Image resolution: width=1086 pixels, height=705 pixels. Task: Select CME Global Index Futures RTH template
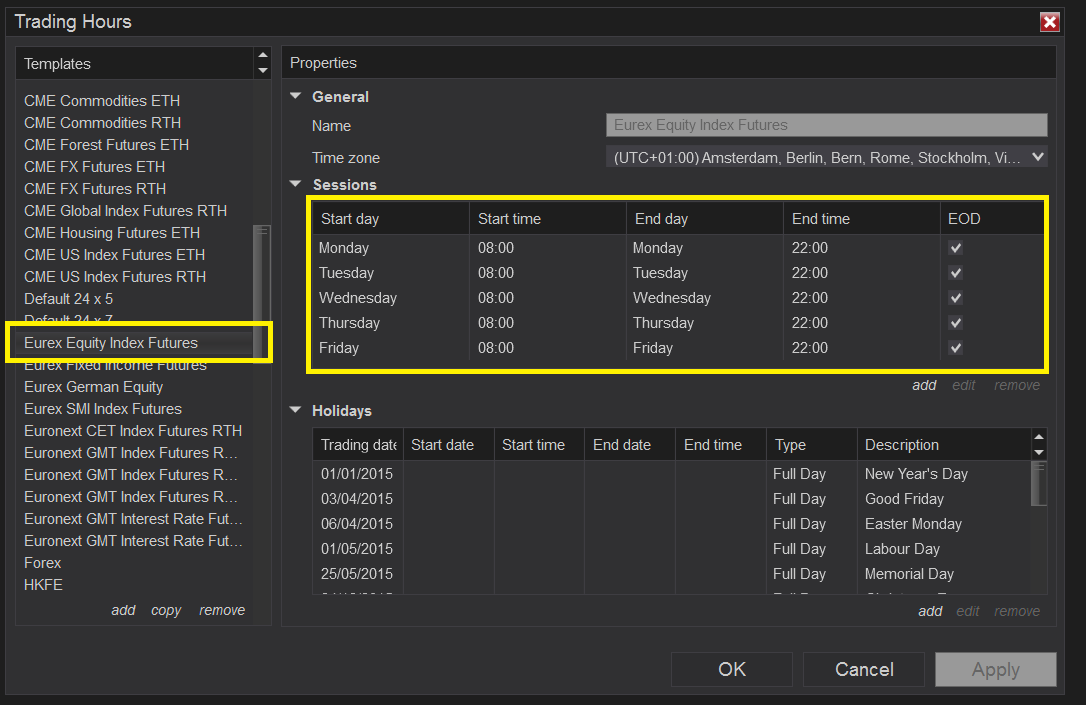tap(135, 211)
